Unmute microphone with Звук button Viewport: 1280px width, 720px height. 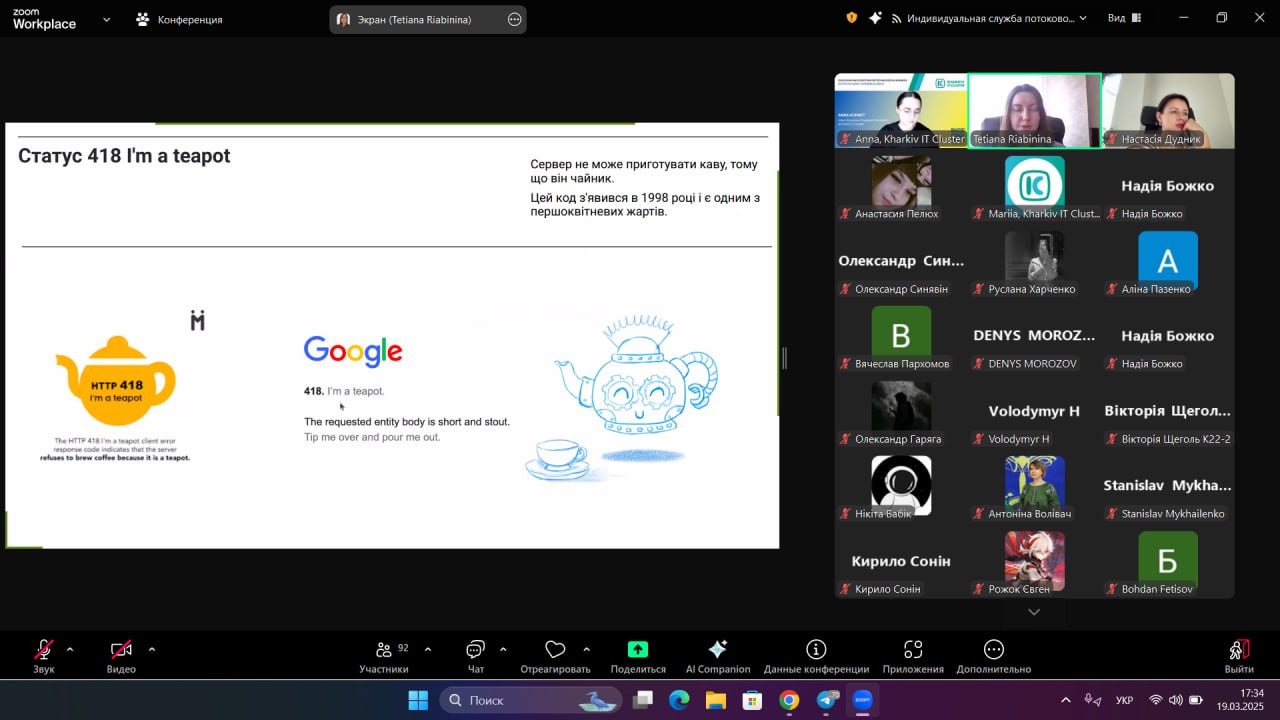click(44, 656)
